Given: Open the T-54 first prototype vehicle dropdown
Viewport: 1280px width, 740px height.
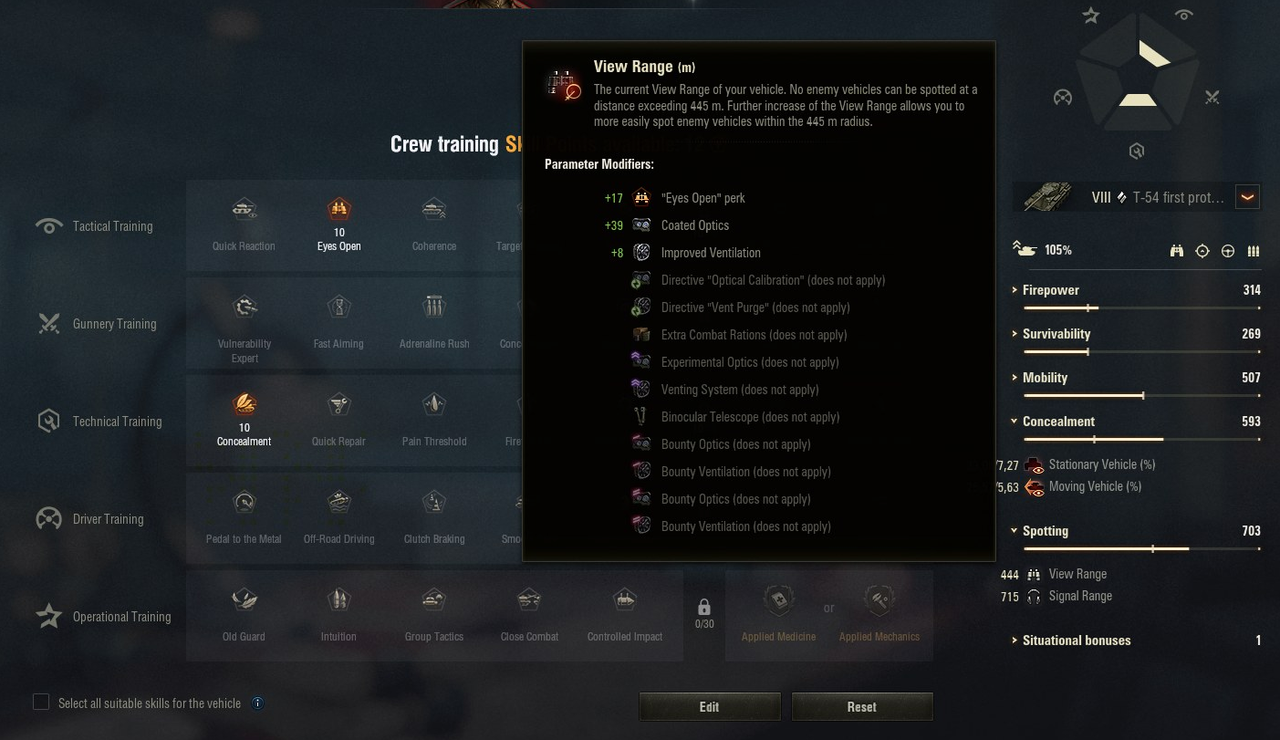Looking at the screenshot, I should coord(1247,197).
